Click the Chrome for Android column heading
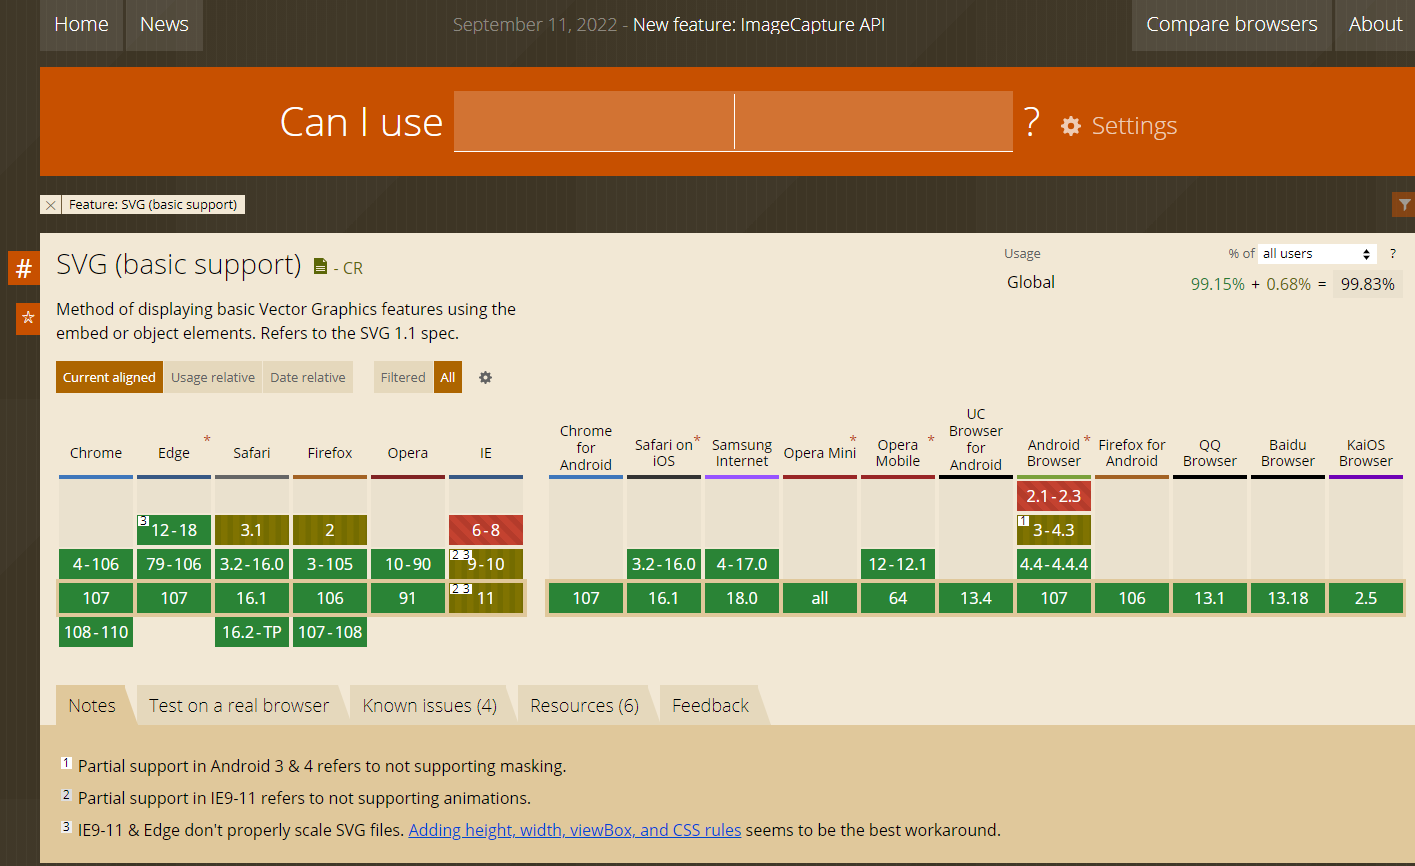1415x866 pixels. coord(586,448)
